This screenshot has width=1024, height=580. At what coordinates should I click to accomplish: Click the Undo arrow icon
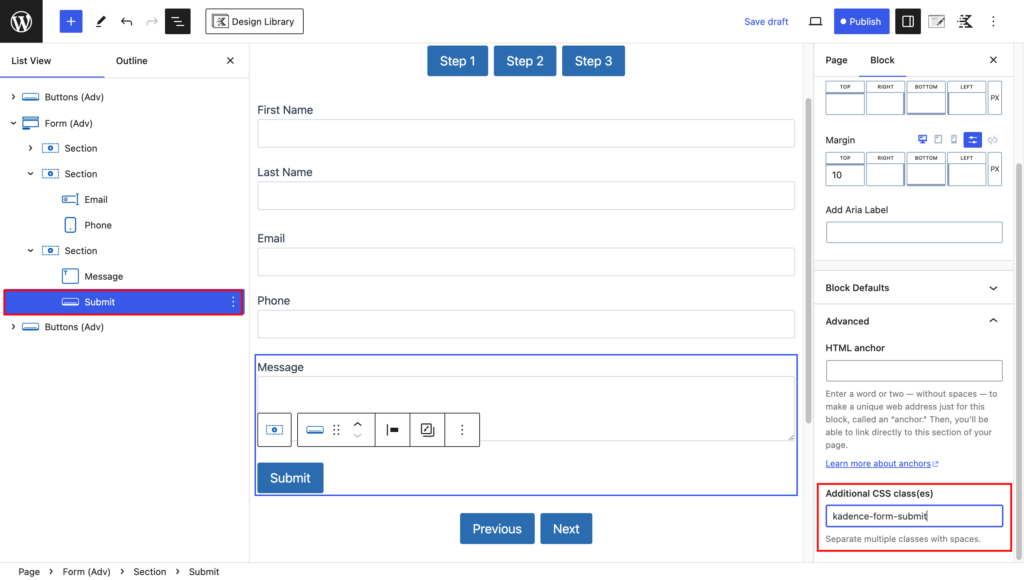(x=124, y=21)
